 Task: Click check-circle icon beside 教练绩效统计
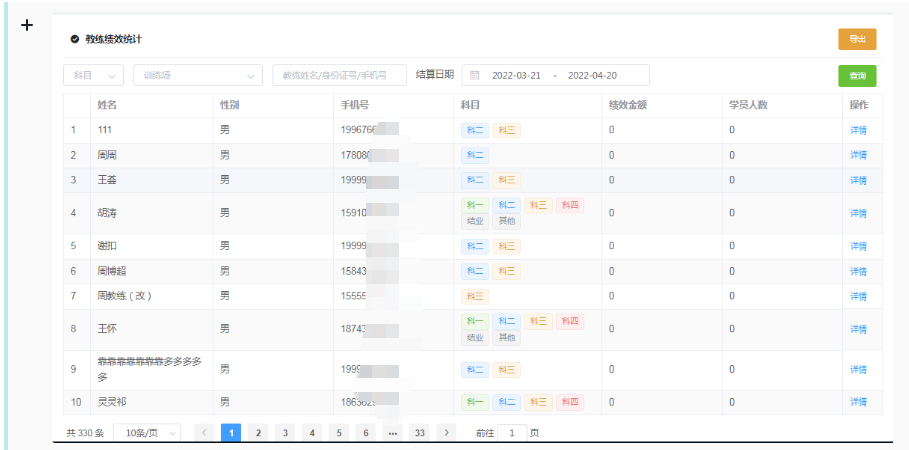tap(75, 39)
